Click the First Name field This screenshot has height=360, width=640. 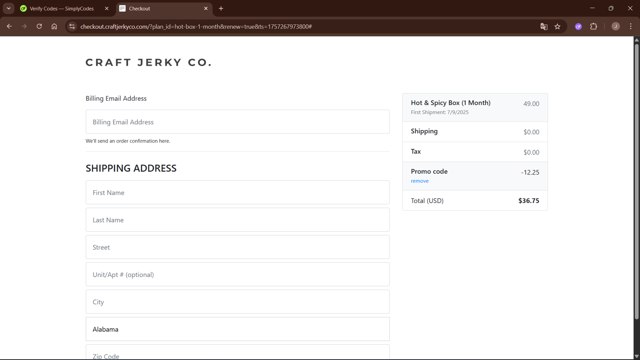click(238, 192)
